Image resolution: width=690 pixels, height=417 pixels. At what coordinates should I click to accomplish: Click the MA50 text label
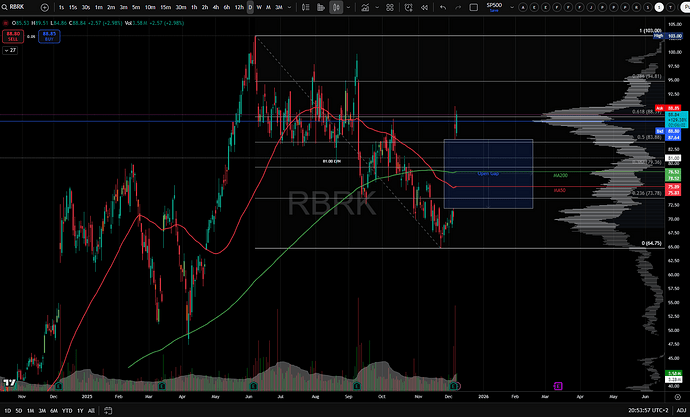[x=559, y=190]
